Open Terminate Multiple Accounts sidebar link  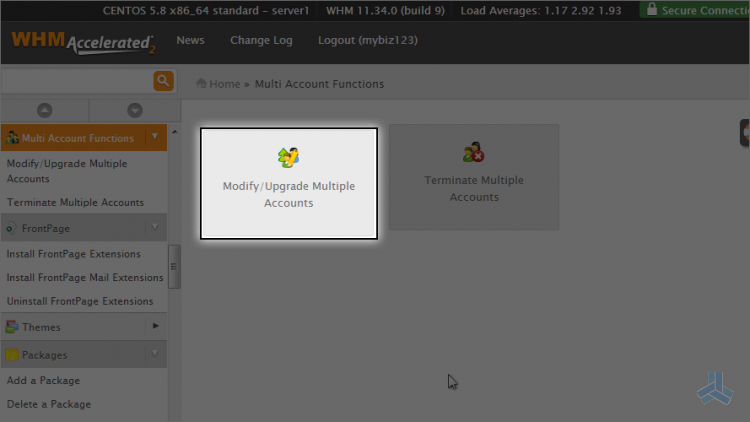point(75,202)
